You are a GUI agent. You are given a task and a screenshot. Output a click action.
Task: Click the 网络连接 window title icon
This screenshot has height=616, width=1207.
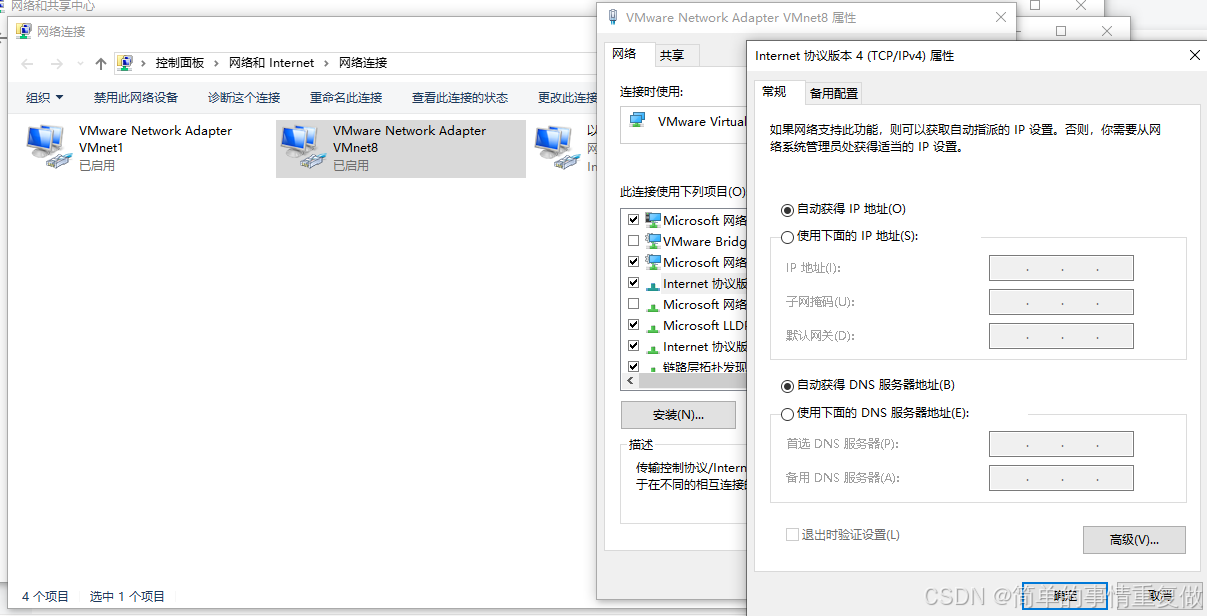tap(24, 31)
